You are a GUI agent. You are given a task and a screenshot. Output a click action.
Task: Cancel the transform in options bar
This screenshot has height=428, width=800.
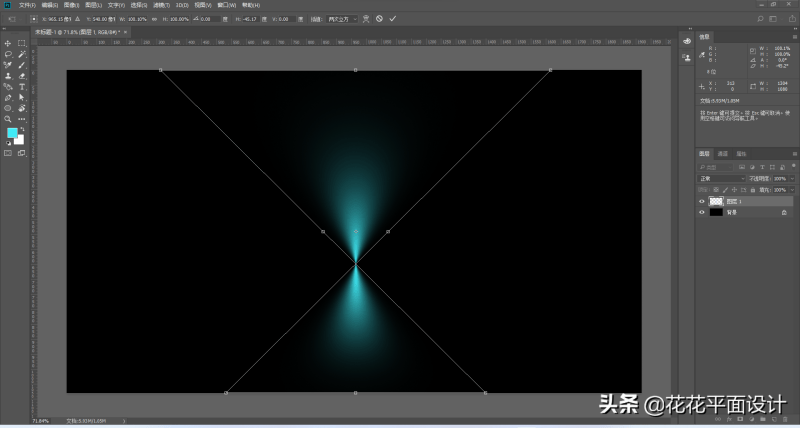(379, 18)
